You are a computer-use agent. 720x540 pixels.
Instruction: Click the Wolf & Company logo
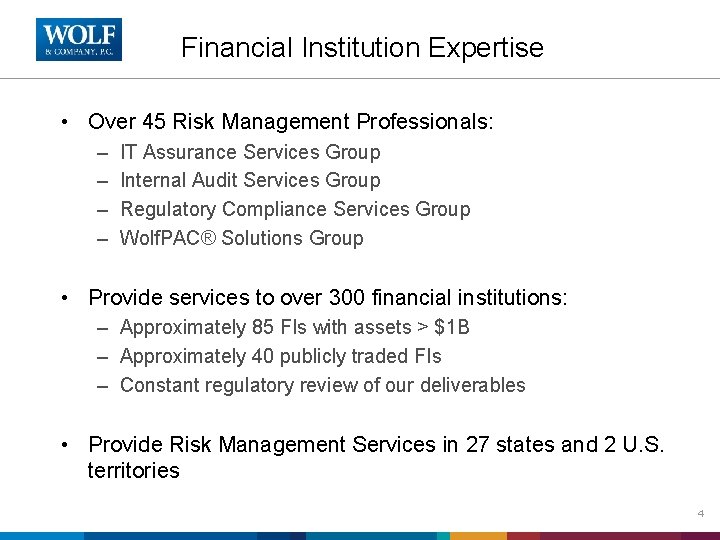(79, 39)
